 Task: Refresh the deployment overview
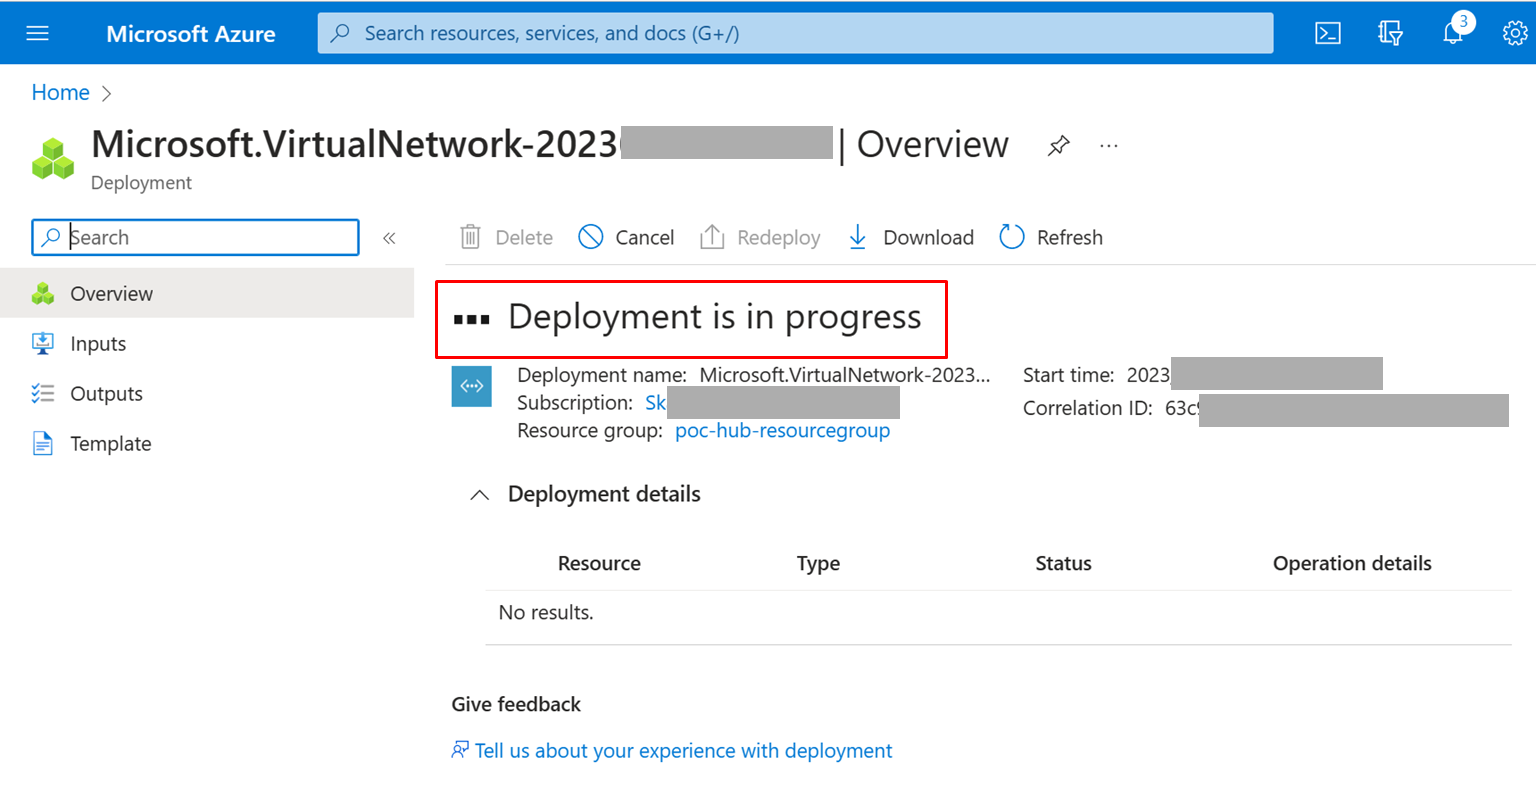point(1051,237)
